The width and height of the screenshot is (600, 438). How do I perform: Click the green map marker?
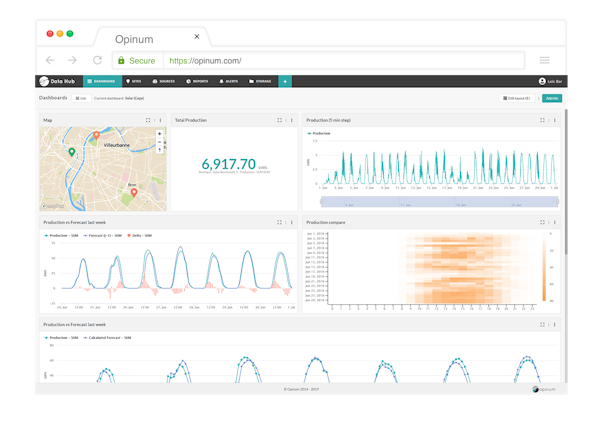tap(72, 152)
